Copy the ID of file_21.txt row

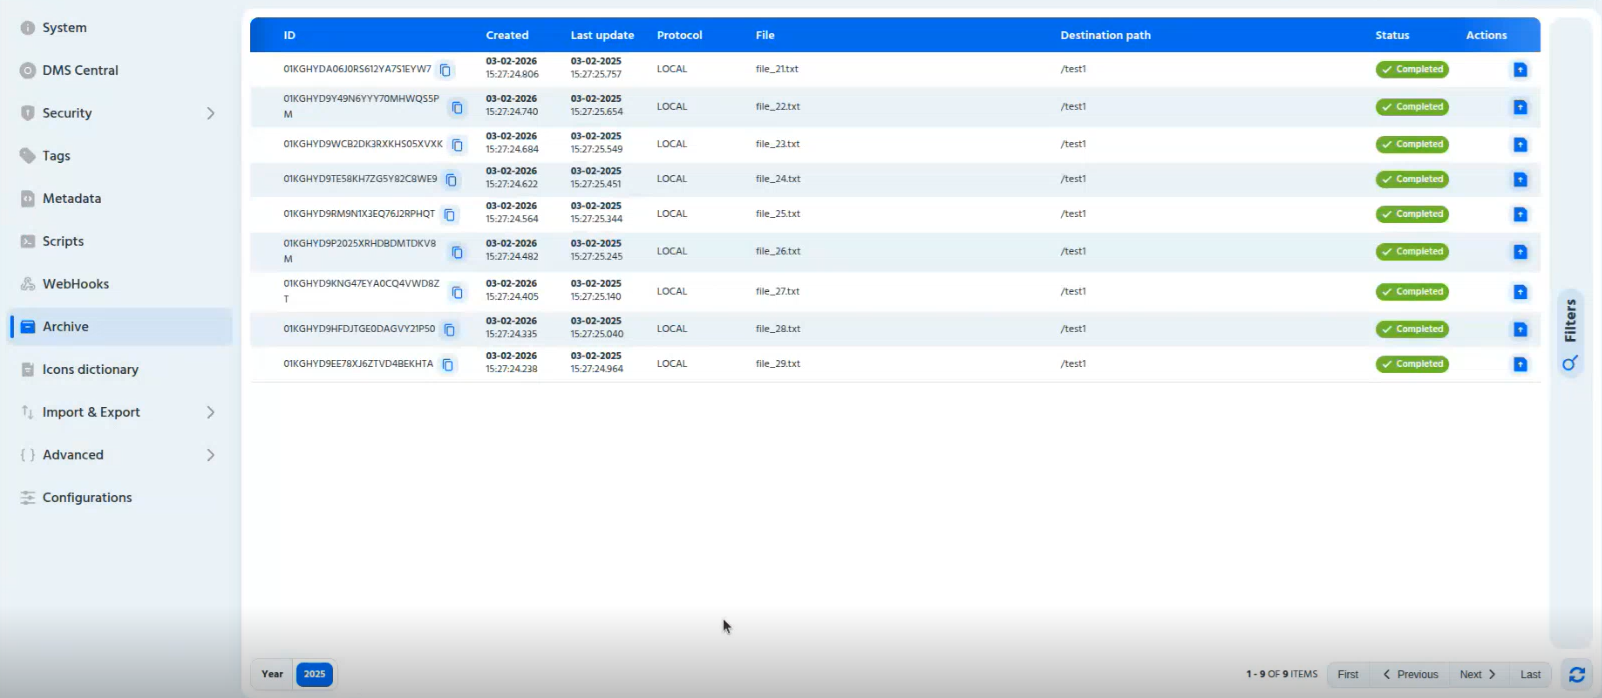[x=446, y=70]
